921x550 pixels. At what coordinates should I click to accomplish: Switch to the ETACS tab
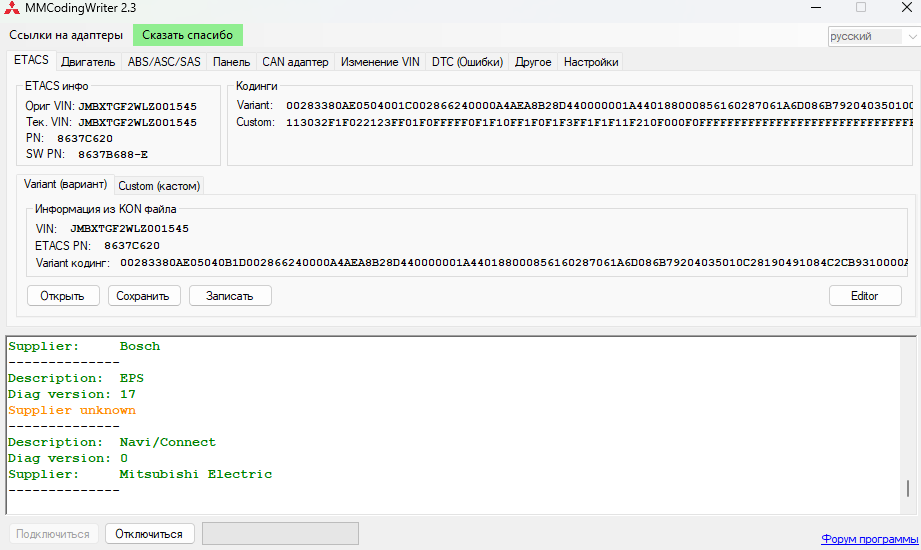coord(31,61)
